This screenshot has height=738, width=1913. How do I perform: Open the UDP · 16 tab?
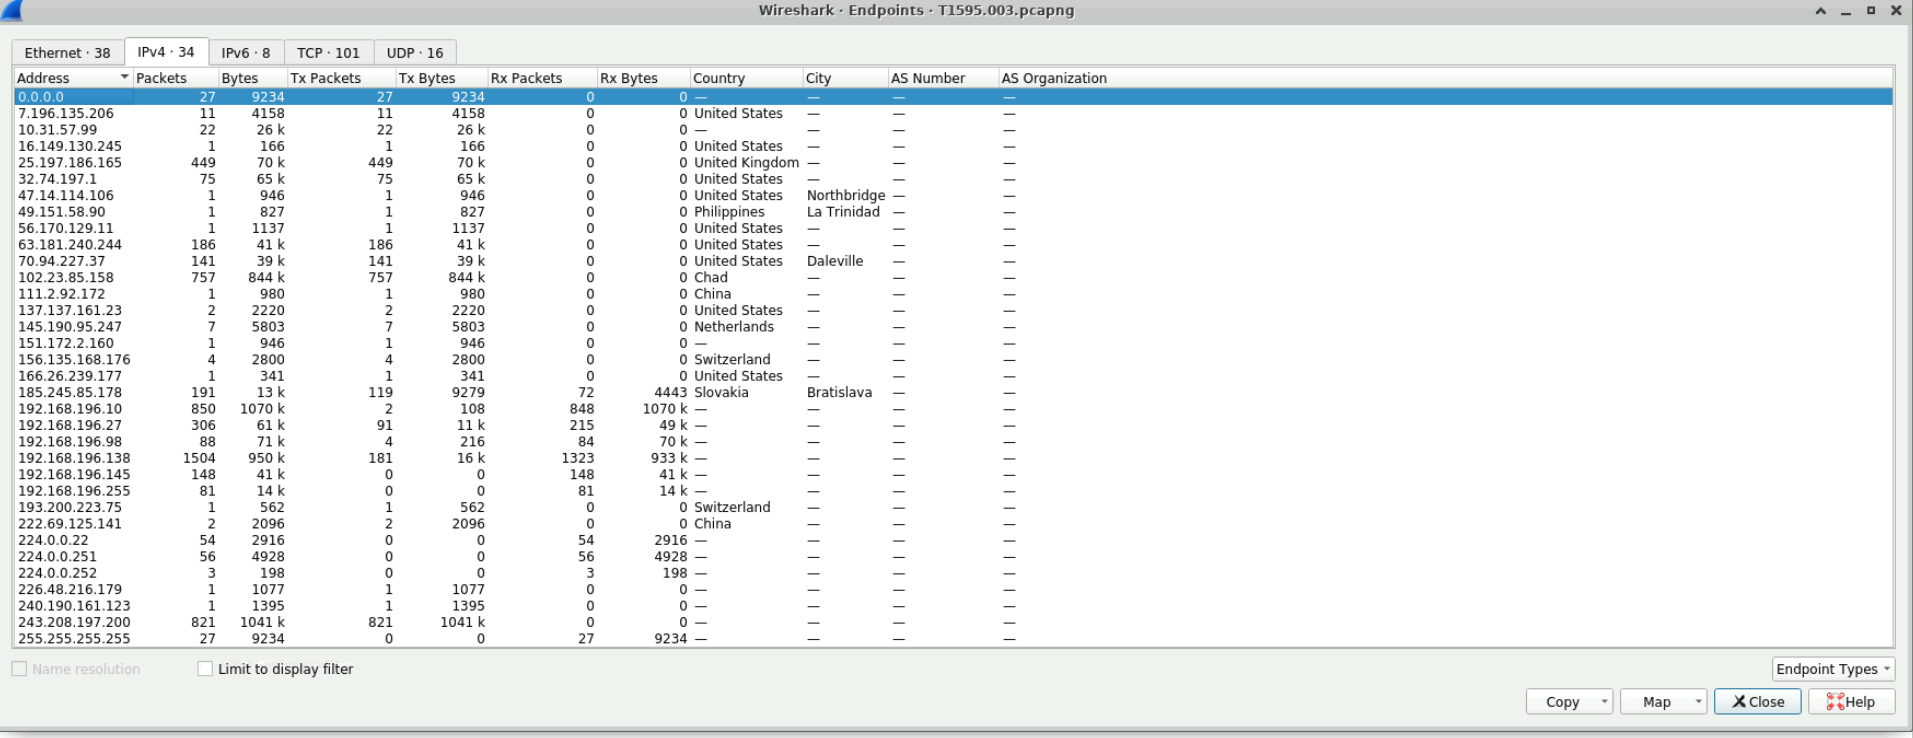(x=415, y=53)
